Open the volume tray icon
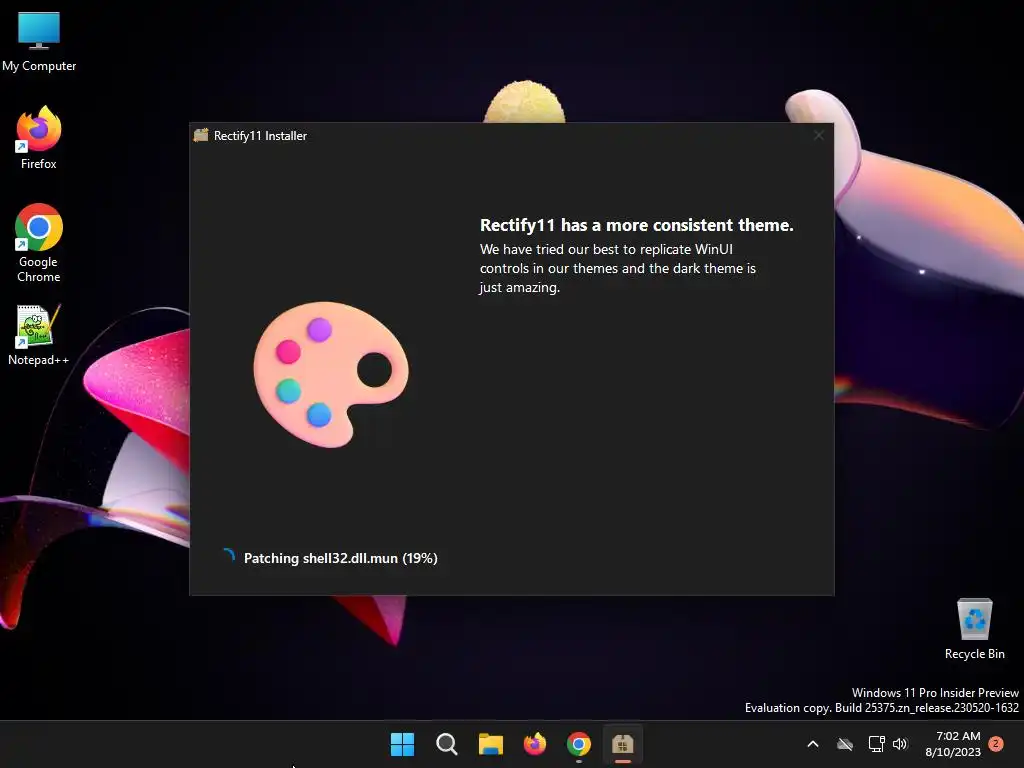The height and width of the screenshot is (768, 1024). pos(900,744)
